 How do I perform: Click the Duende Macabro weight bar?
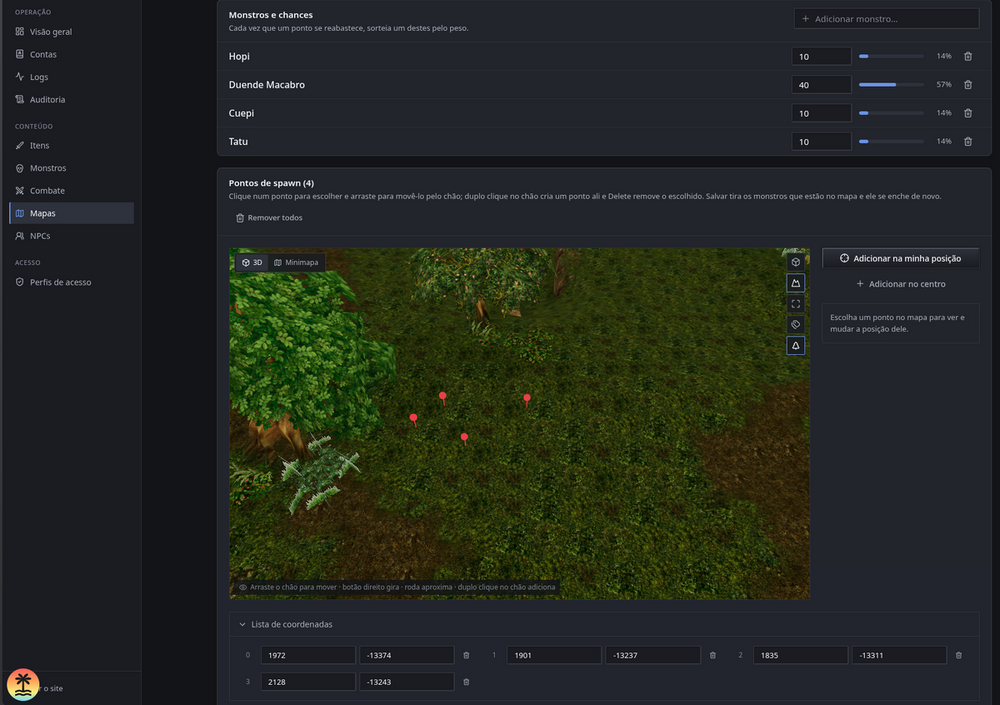coord(891,85)
